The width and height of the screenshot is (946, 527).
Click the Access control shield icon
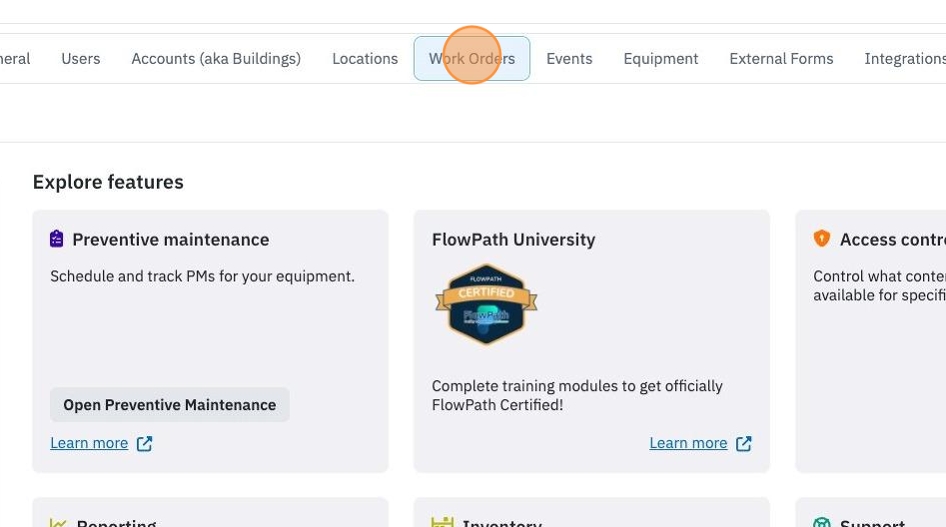click(821, 238)
